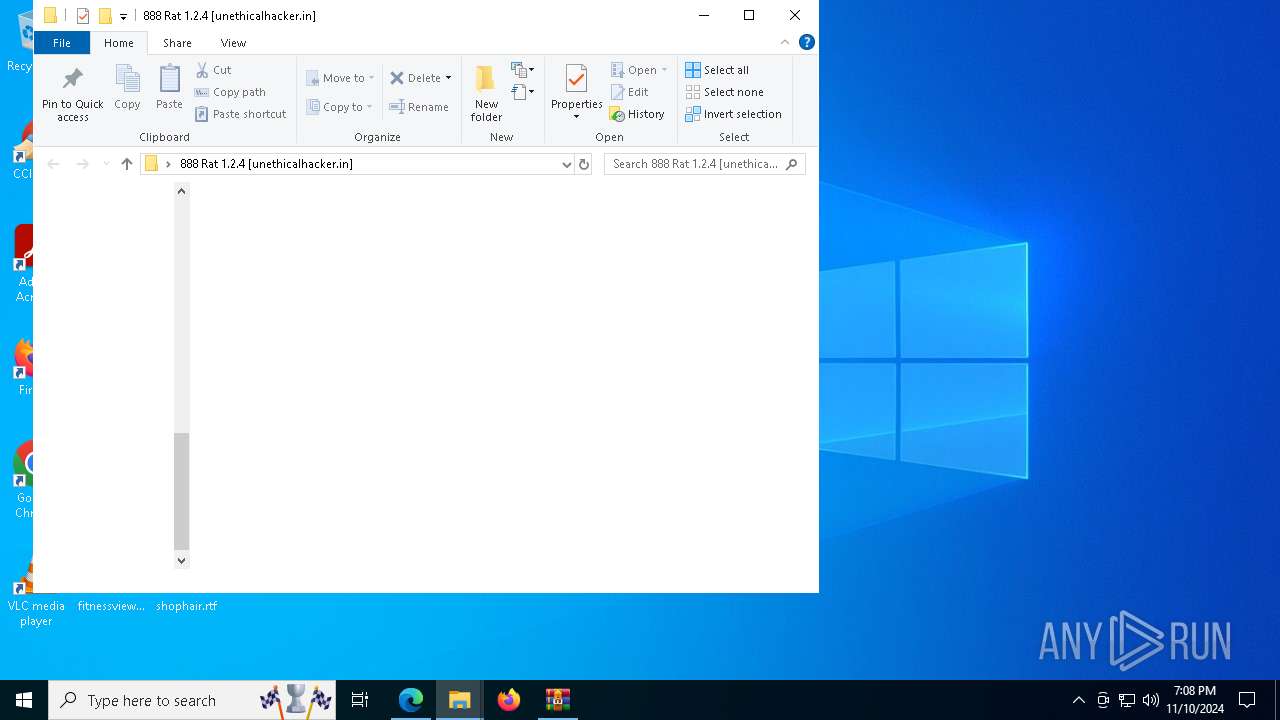Open Customize Quick Access Toolbar arrow

pos(123,16)
